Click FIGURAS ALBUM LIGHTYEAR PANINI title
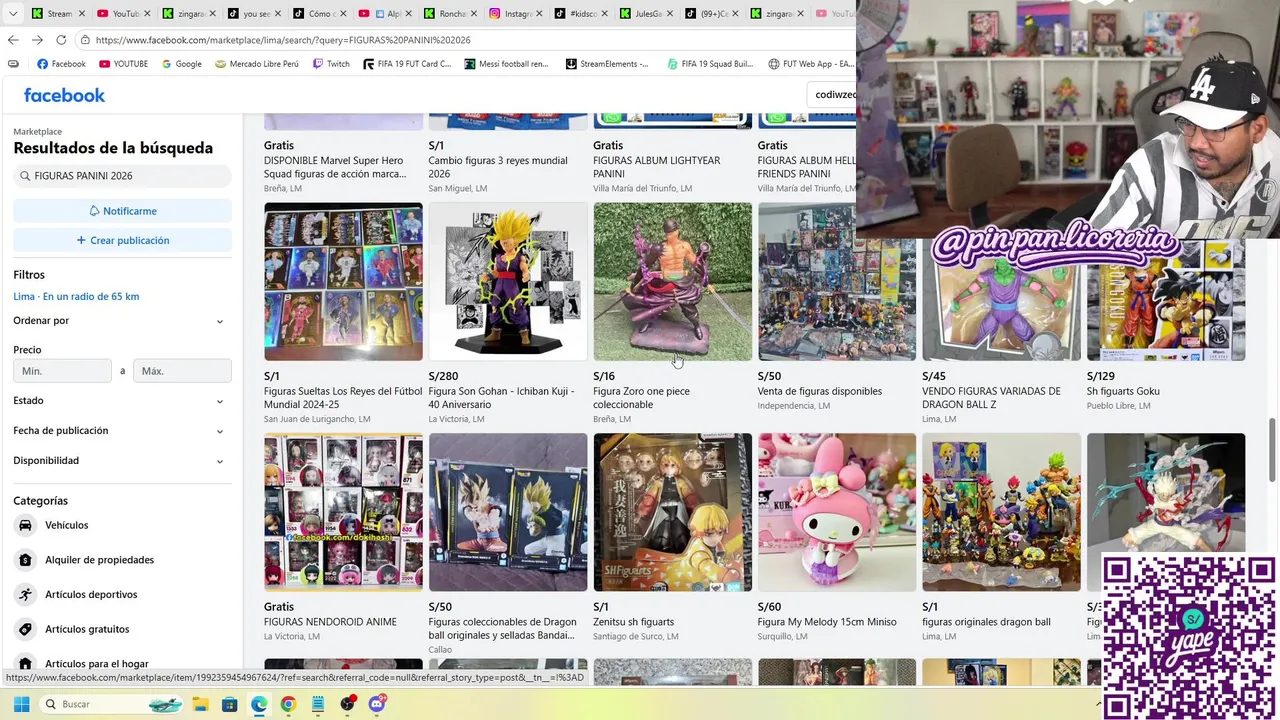 (656, 167)
